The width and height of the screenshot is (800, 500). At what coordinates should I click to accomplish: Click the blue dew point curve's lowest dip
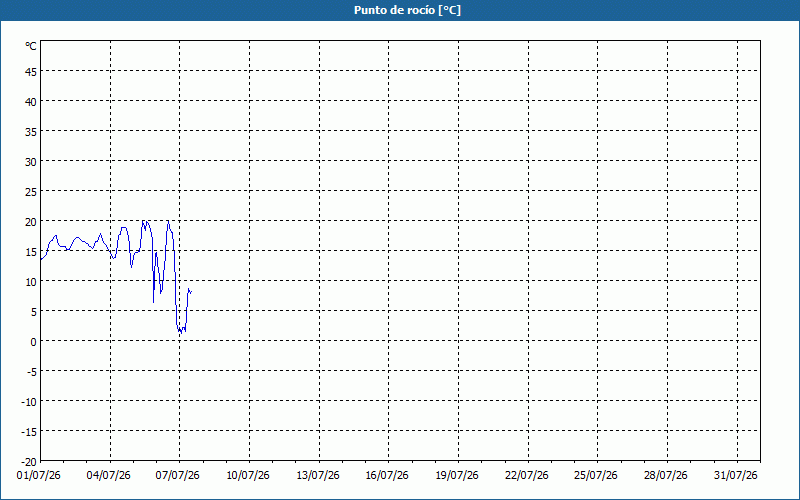tap(180, 332)
